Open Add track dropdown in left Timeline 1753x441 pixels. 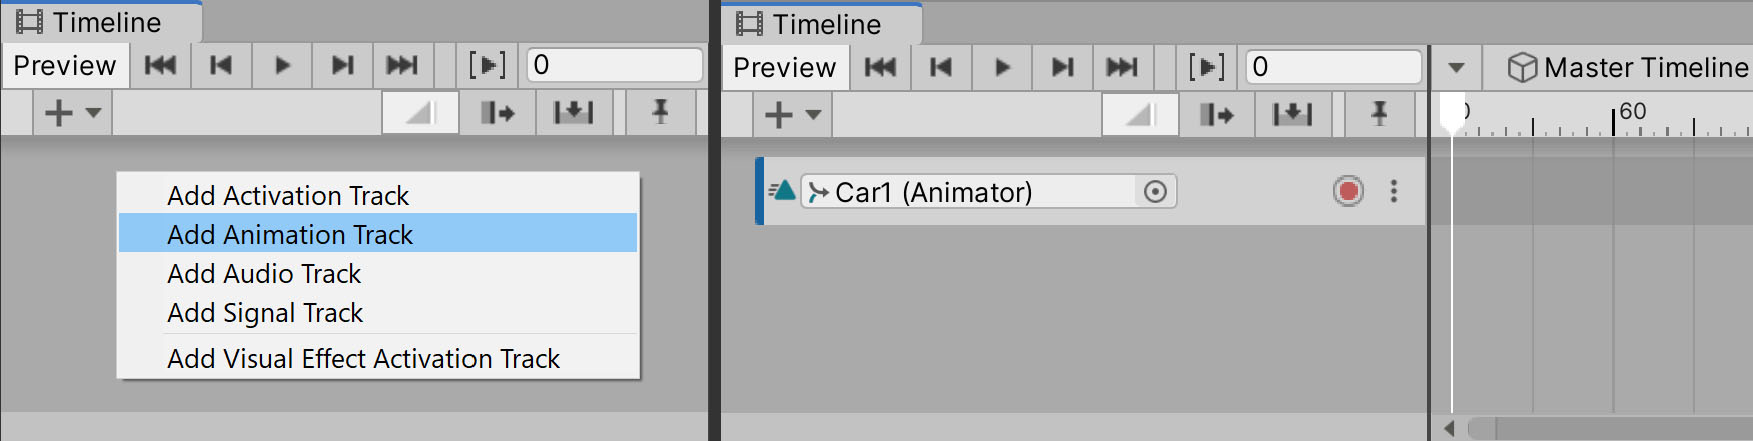click(x=72, y=113)
